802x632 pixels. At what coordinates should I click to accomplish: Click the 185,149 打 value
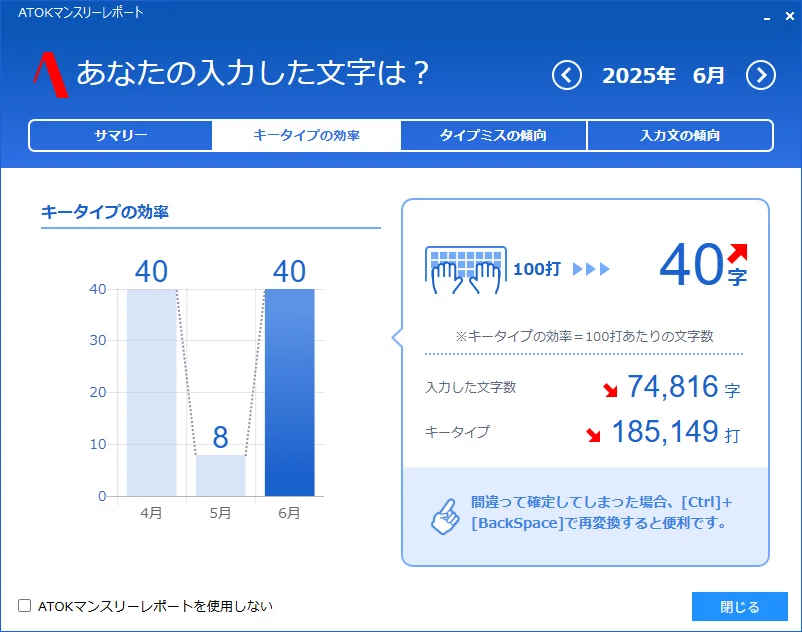pos(676,432)
